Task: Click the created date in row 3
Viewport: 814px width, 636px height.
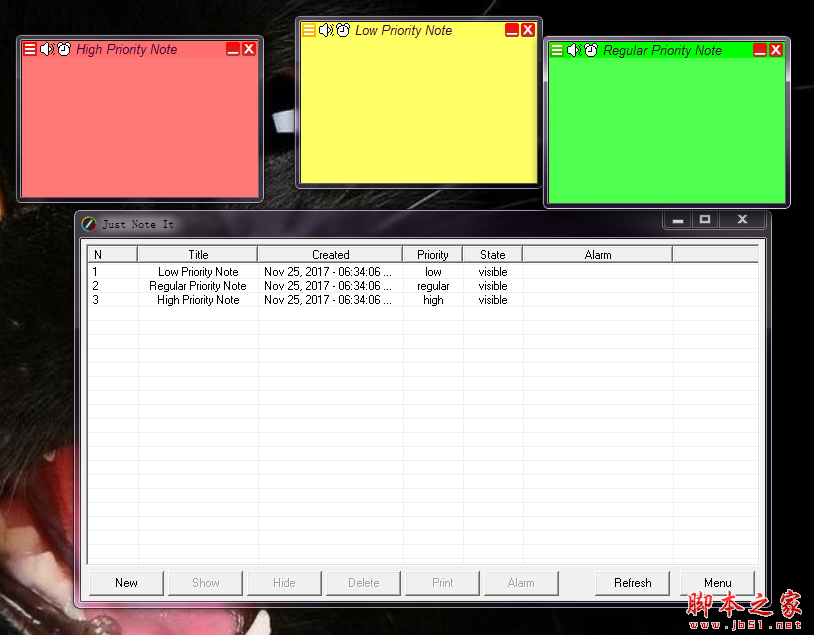Action: (328, 300)
